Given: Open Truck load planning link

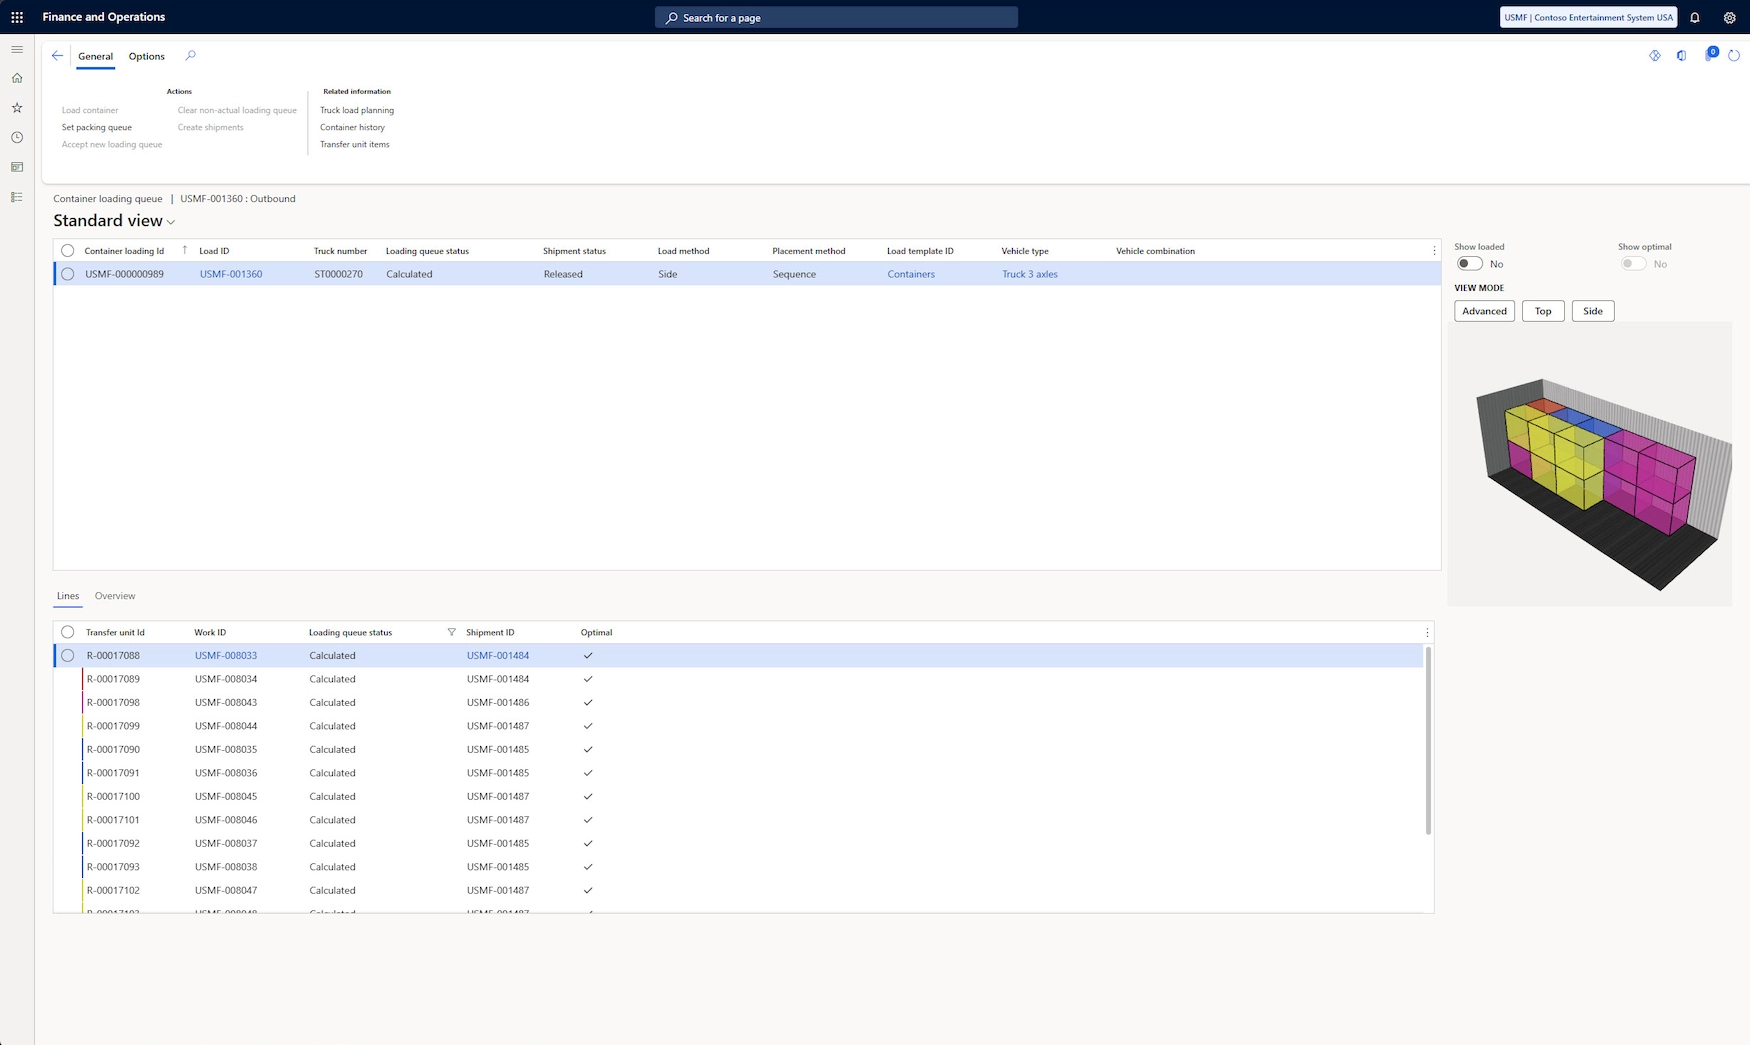Looking at the screenshot, I should click(x=357, y=110).
